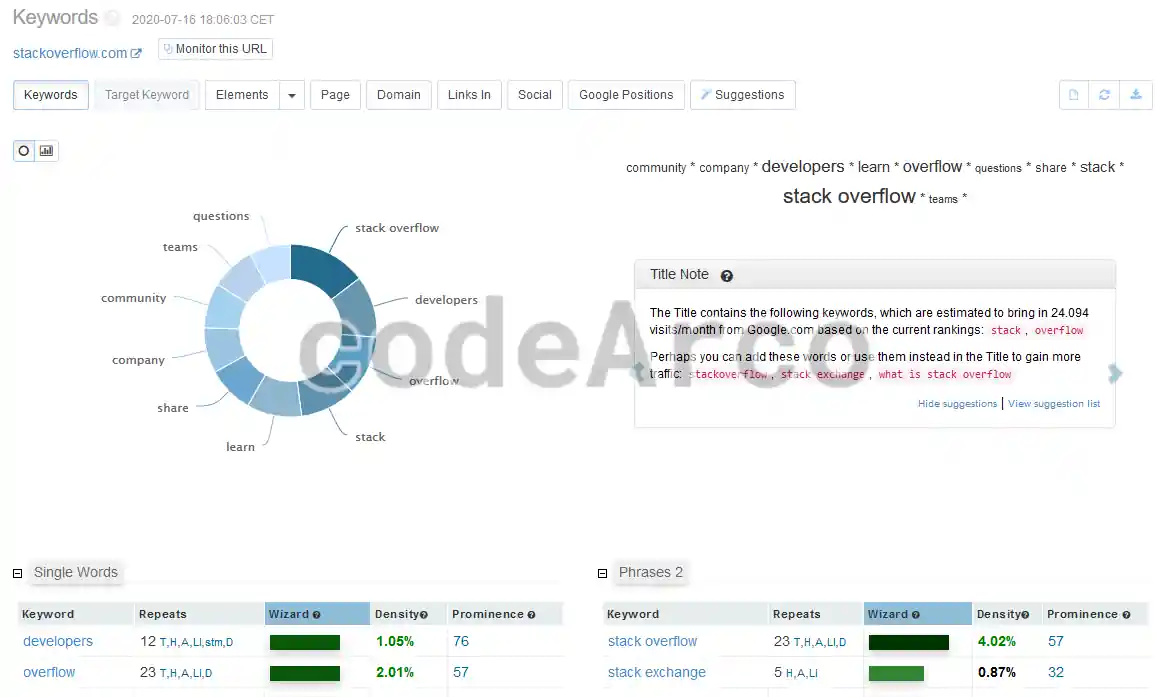Image resolution: width=1165 pixels, height=697 pixels.
Task: Click the share label on the donut chart
Action: 173,408
